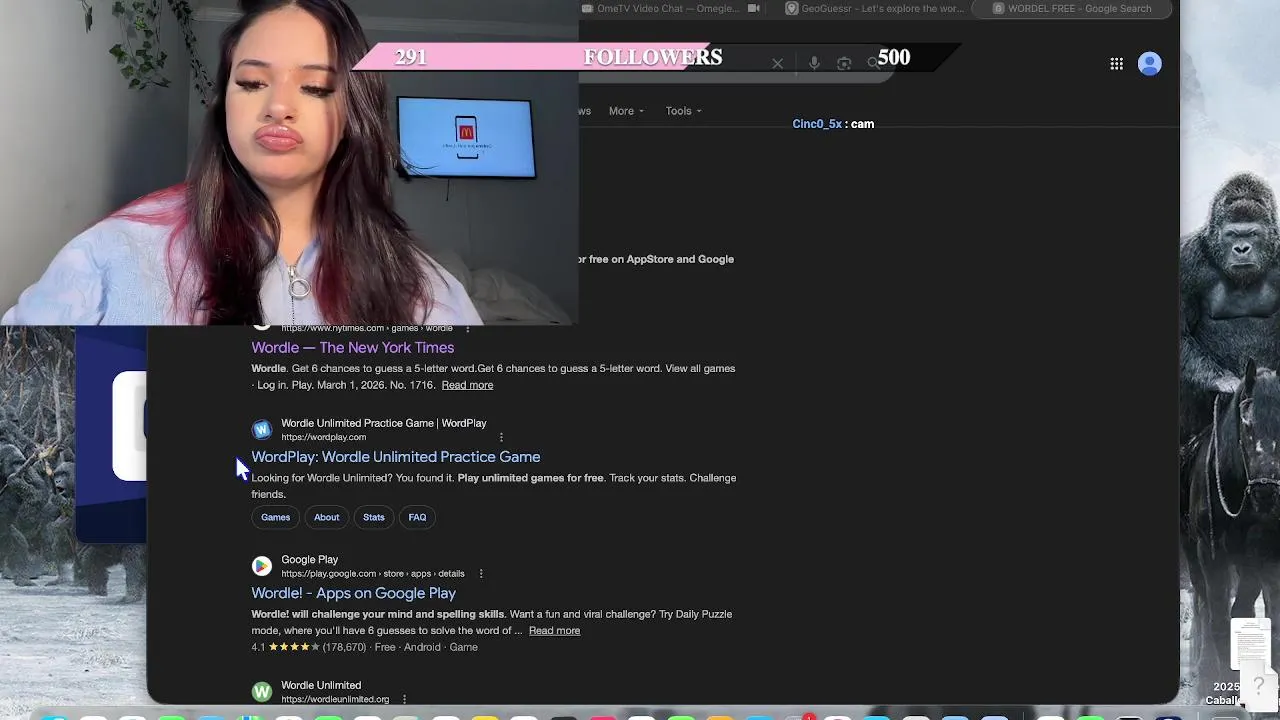The image size is (1280, 720).
Task: Expand the Tools dropdown
Action: tap(684, 111)
